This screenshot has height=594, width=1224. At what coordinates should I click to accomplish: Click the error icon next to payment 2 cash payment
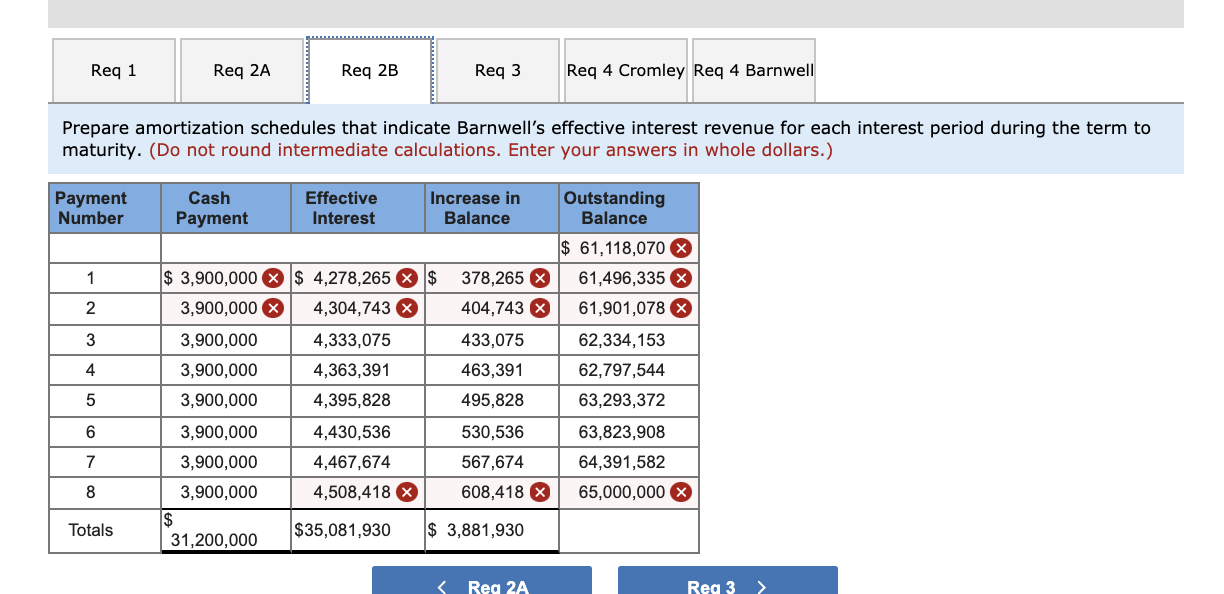tap(272, 308)
